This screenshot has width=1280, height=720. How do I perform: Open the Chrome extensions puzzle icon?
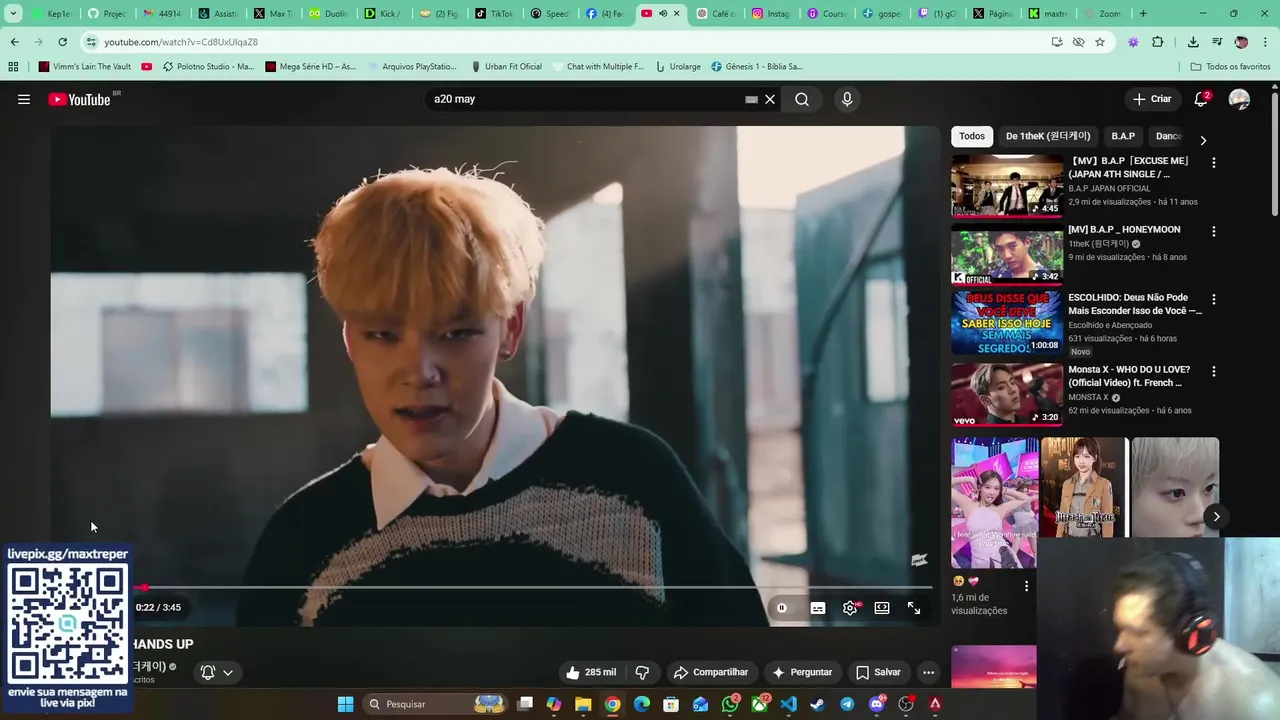point(1158,42)
